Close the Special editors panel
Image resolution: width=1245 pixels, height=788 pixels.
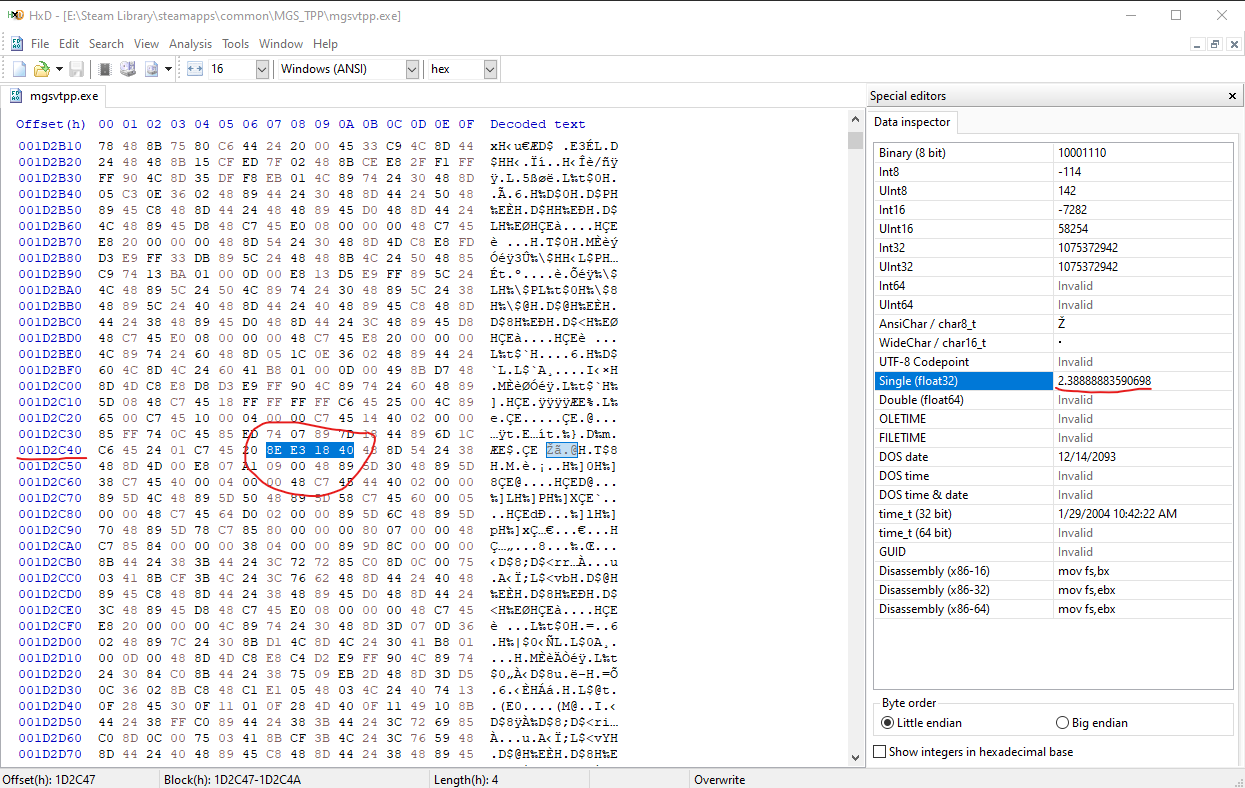pos(1232,96)
